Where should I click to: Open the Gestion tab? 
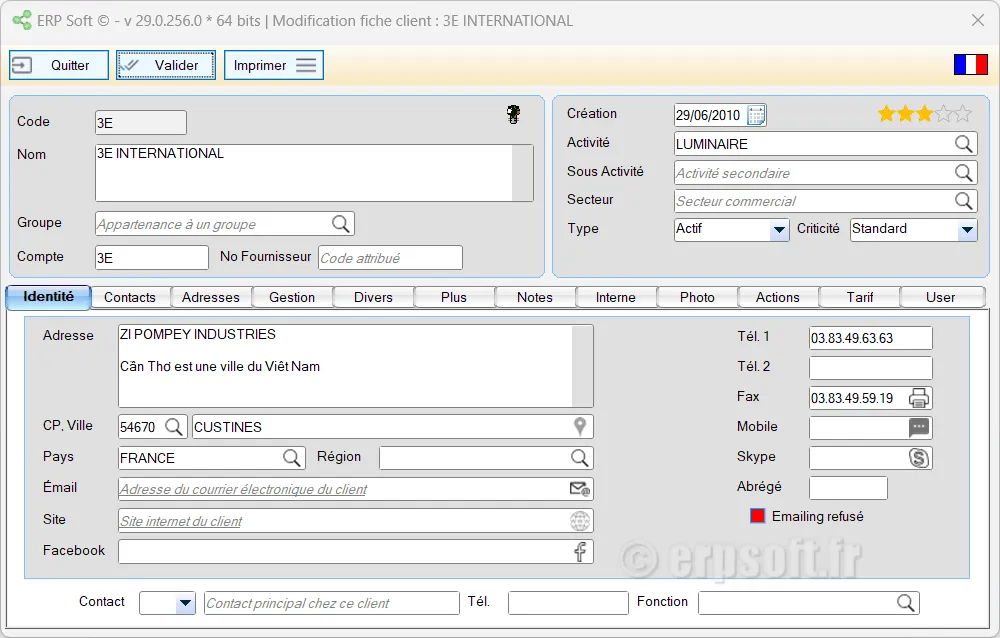pyautogui.click(x=292, y=297)
